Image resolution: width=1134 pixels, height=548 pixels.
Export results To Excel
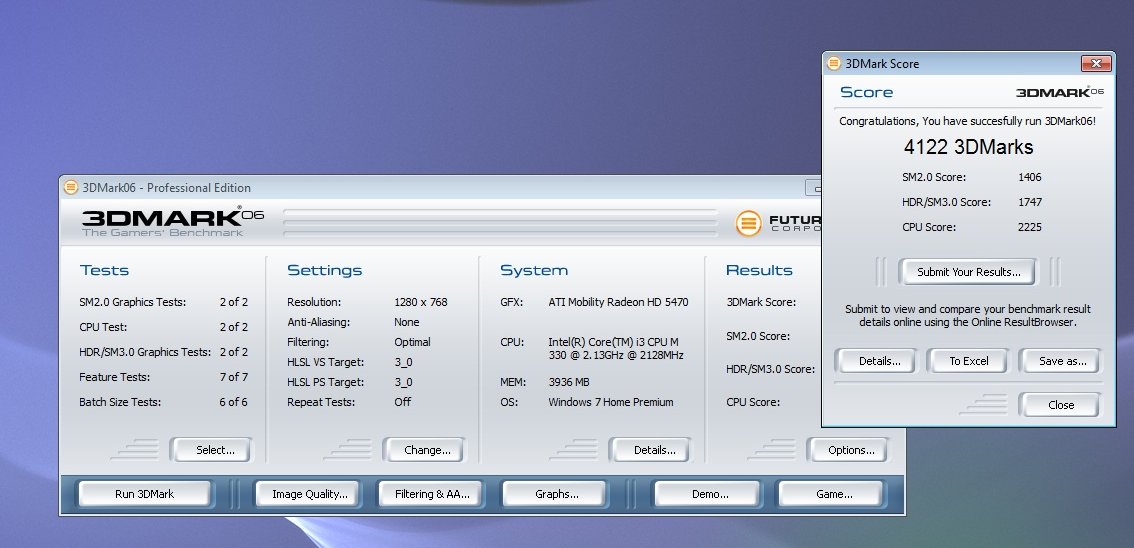tap(968, 361)
